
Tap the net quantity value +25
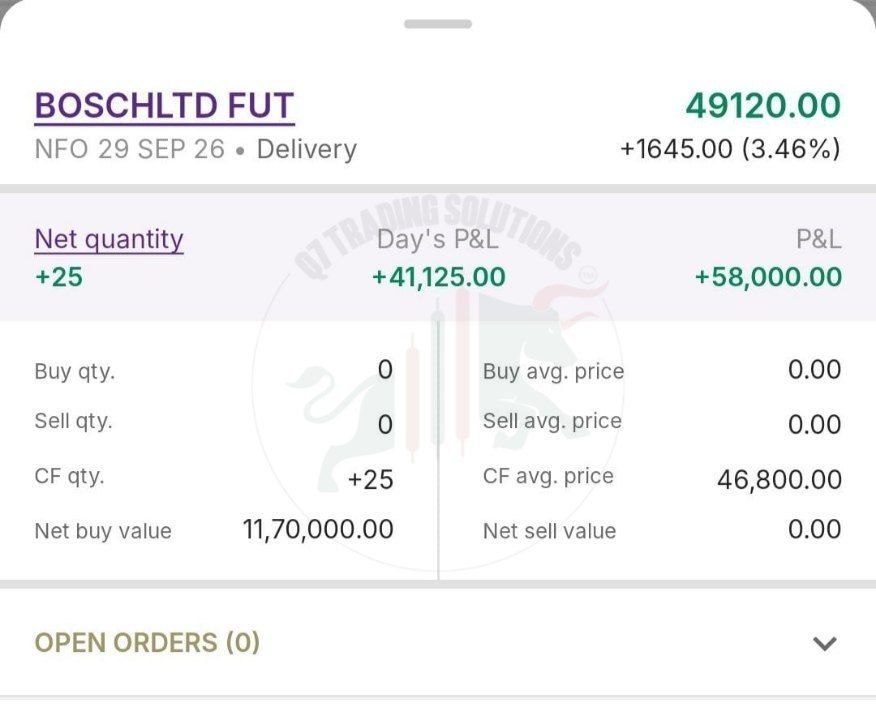click(x=59, y=277)
